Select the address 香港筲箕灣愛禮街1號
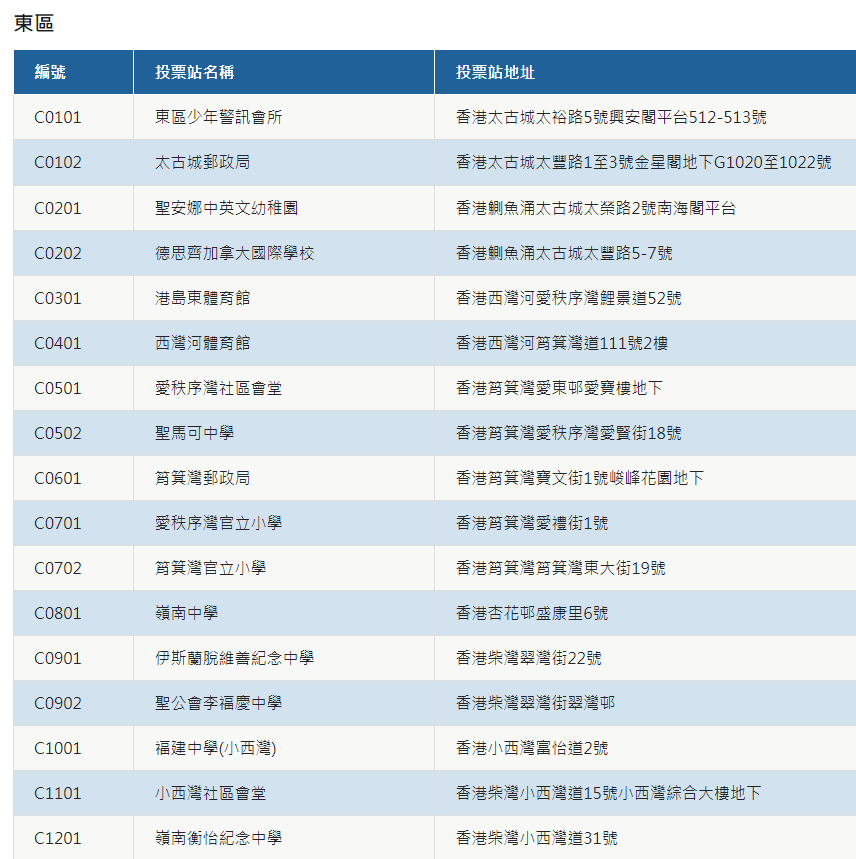This screenshot has height=859, width=856. point(532,523)
